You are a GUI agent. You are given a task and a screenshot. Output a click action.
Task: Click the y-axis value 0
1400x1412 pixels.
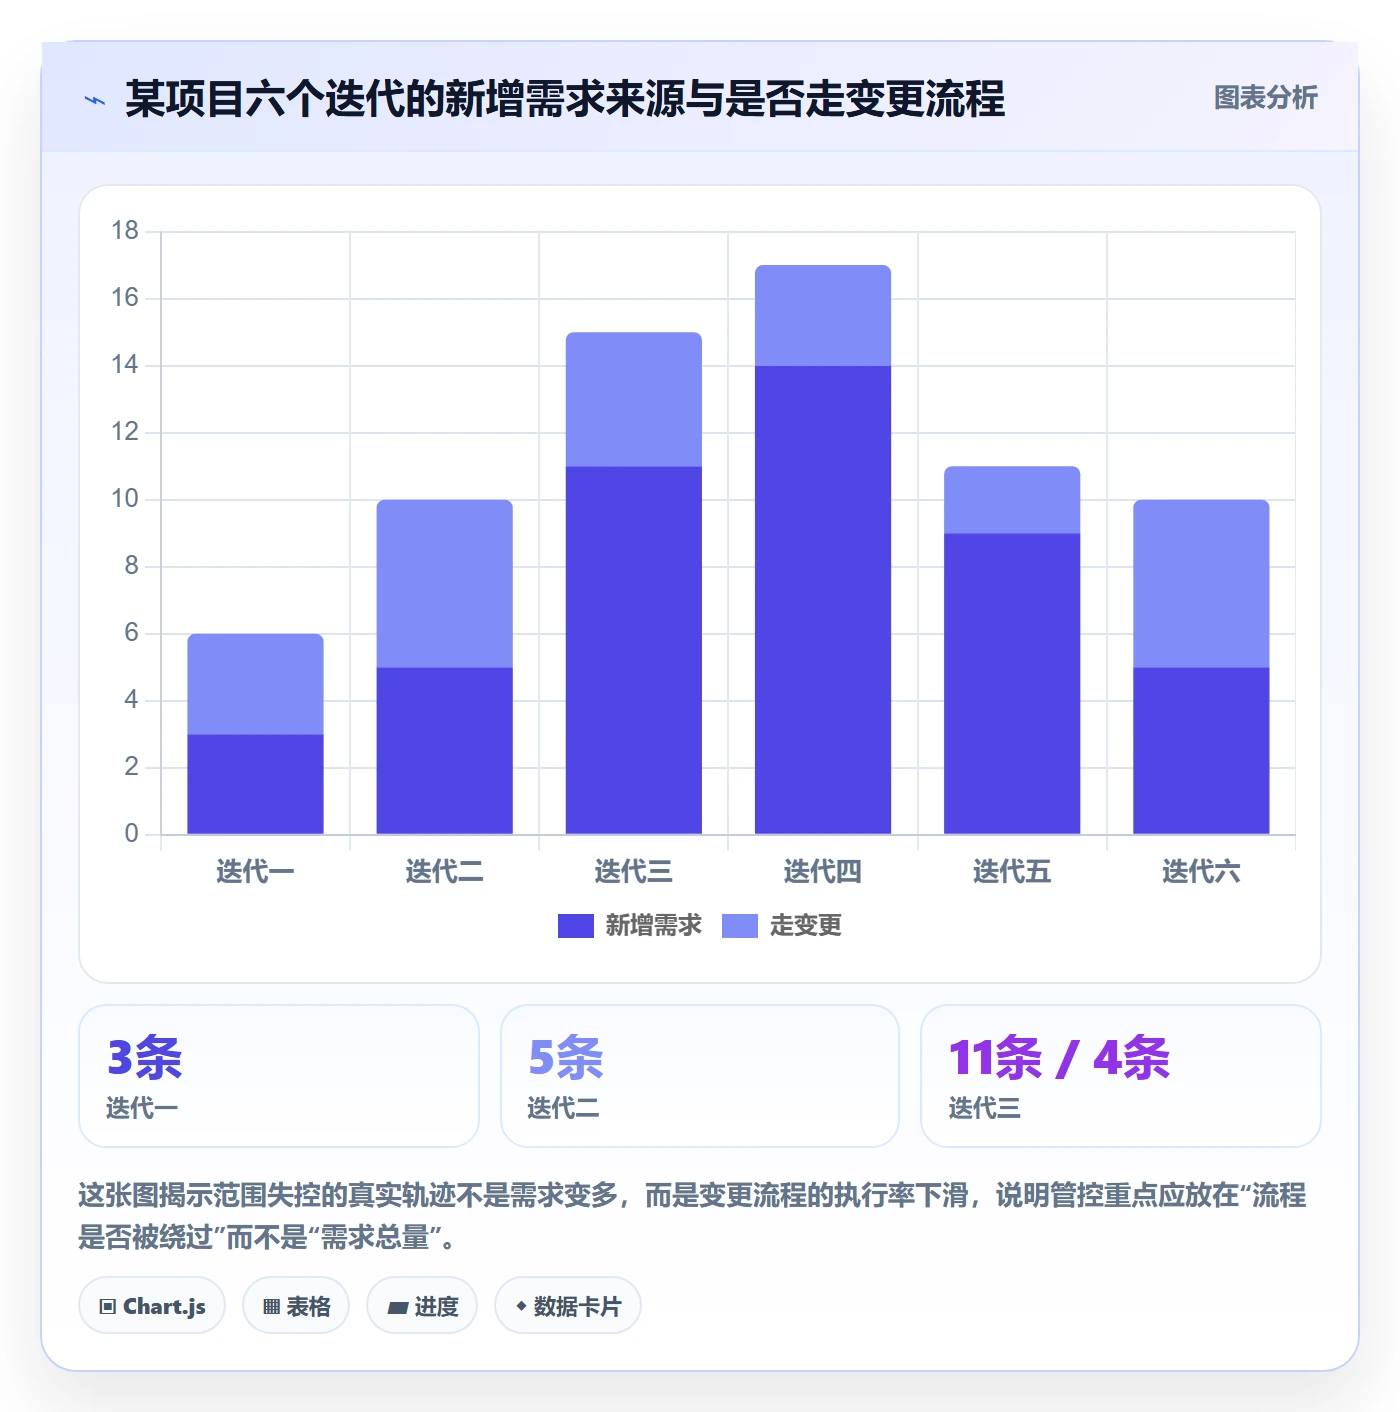[x=132, y=834]
